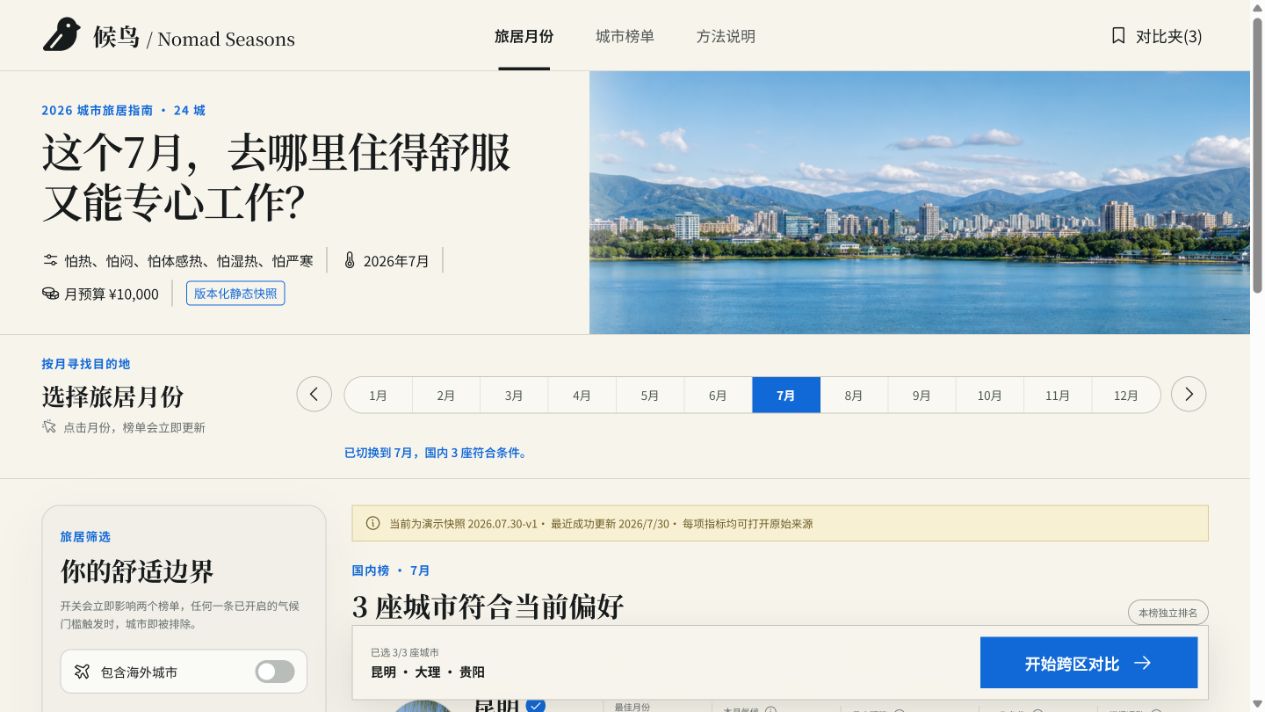Click the airplane icon beside 包含海外城市

coord(82,672)
